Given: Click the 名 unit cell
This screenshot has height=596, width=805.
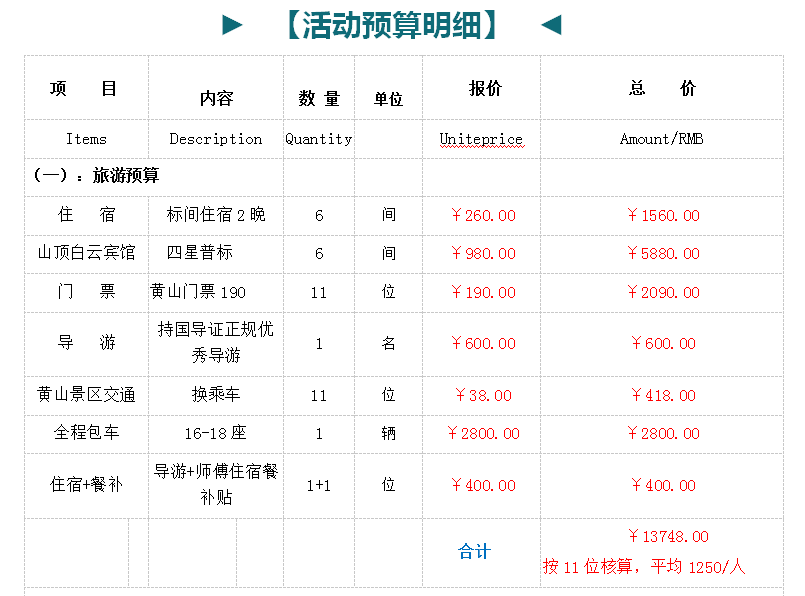Looking at the screenshot, I should 388,343.
